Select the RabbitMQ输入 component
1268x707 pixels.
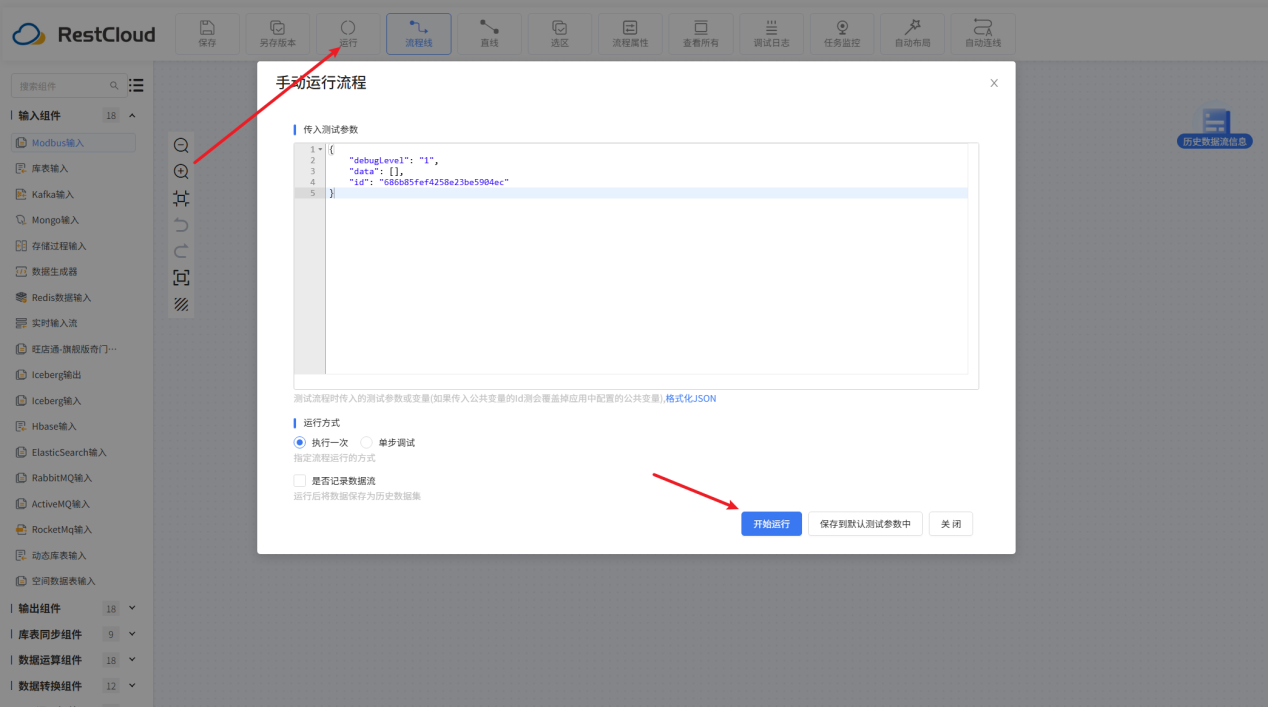(73, 478)
